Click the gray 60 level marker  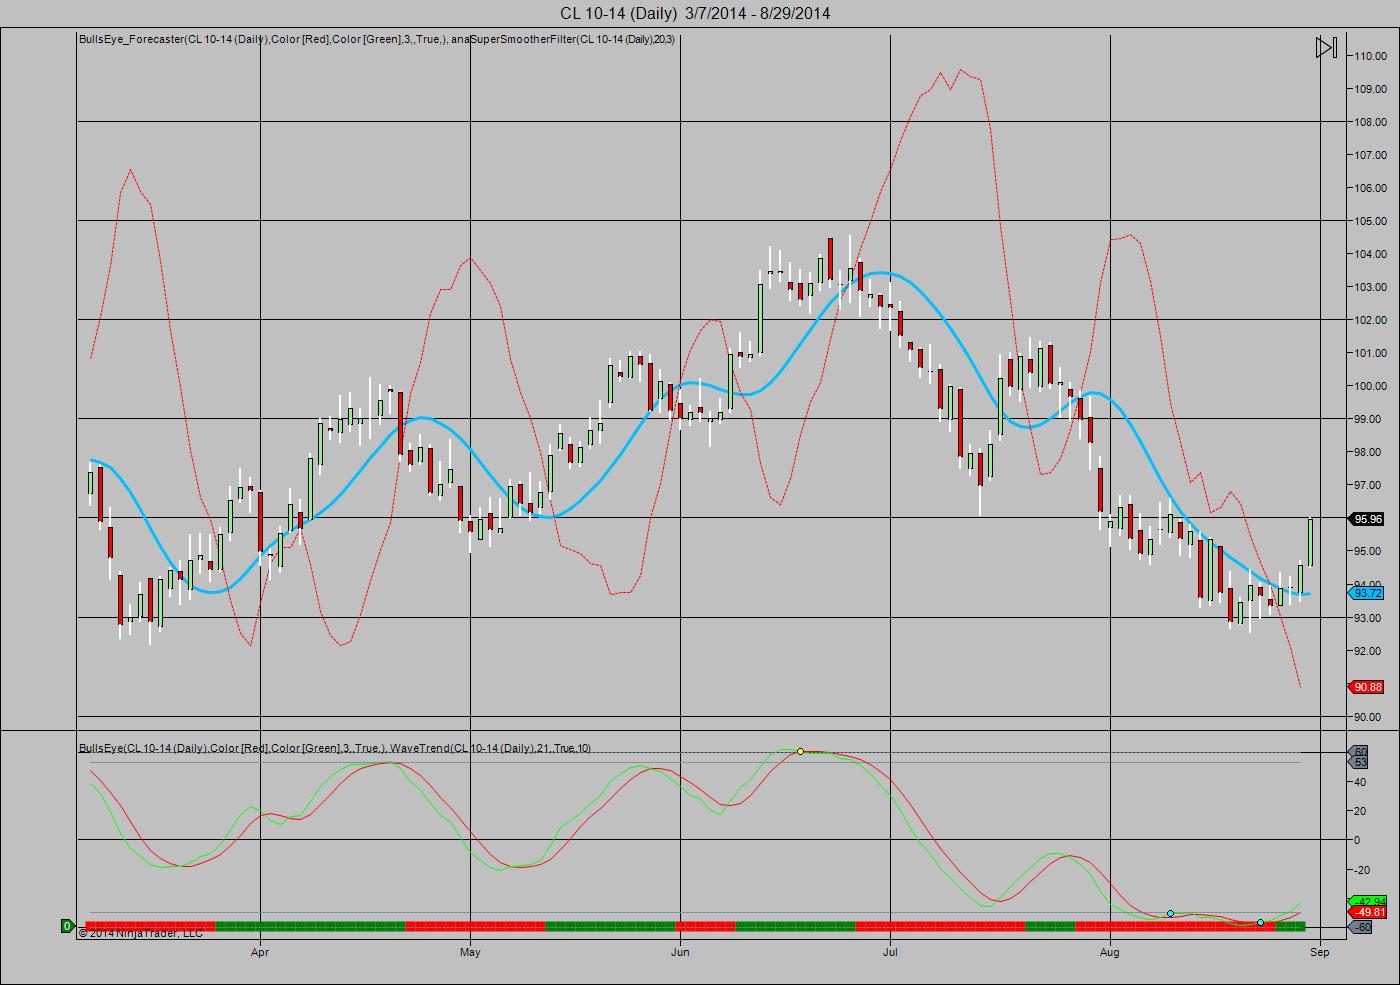[1360, 751]
